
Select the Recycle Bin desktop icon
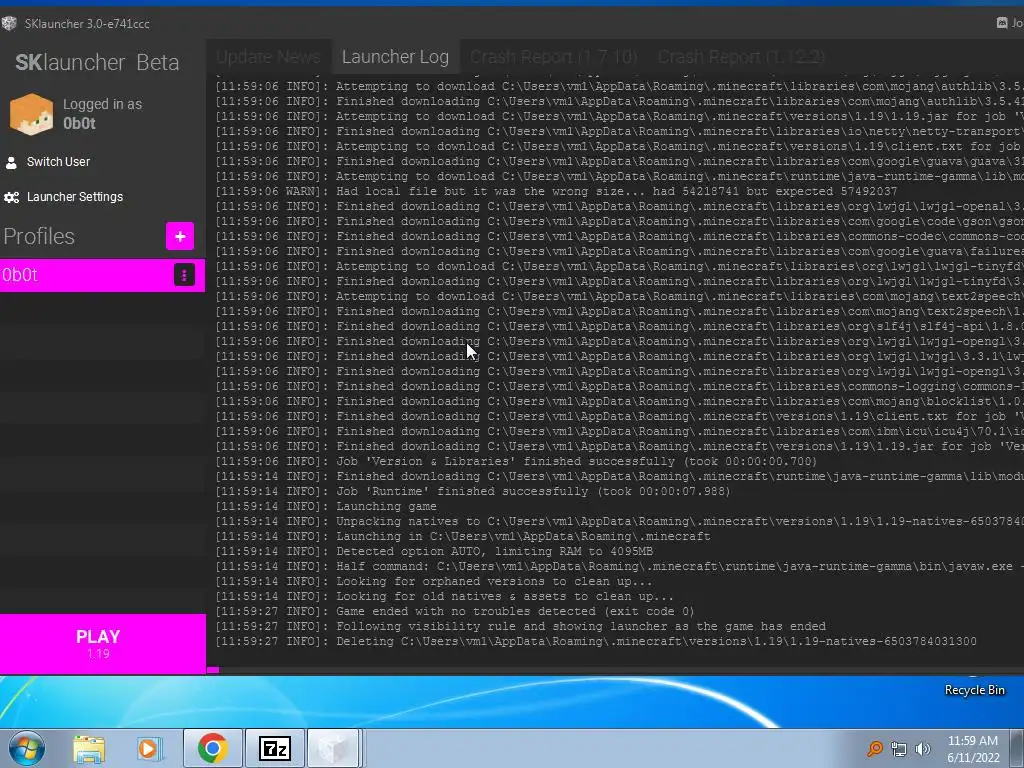[x=974, y=690]
